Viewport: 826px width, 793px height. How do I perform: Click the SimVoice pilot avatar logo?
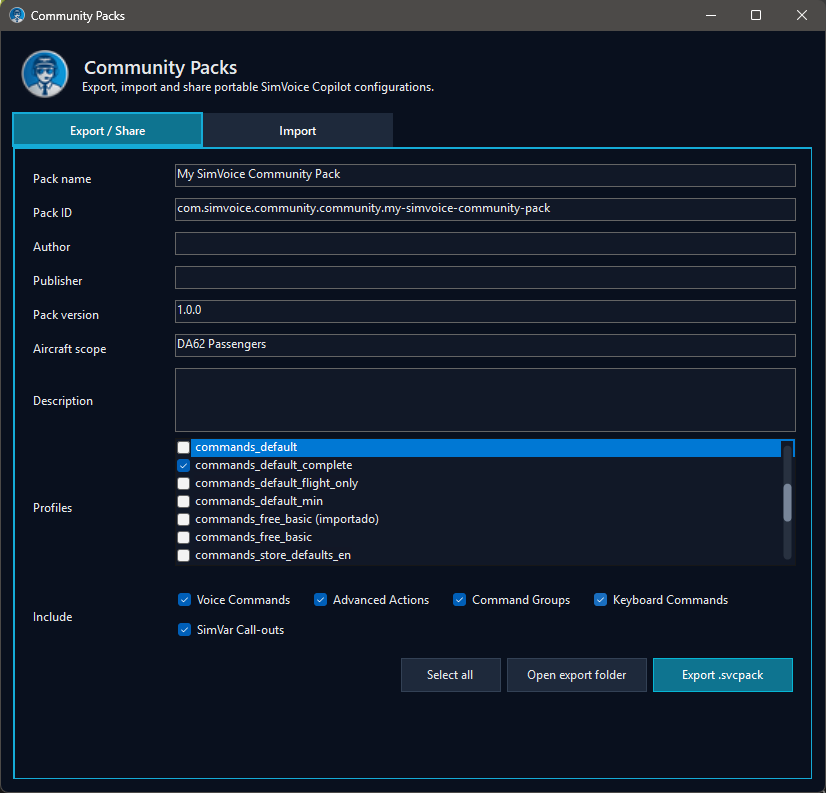45,74
